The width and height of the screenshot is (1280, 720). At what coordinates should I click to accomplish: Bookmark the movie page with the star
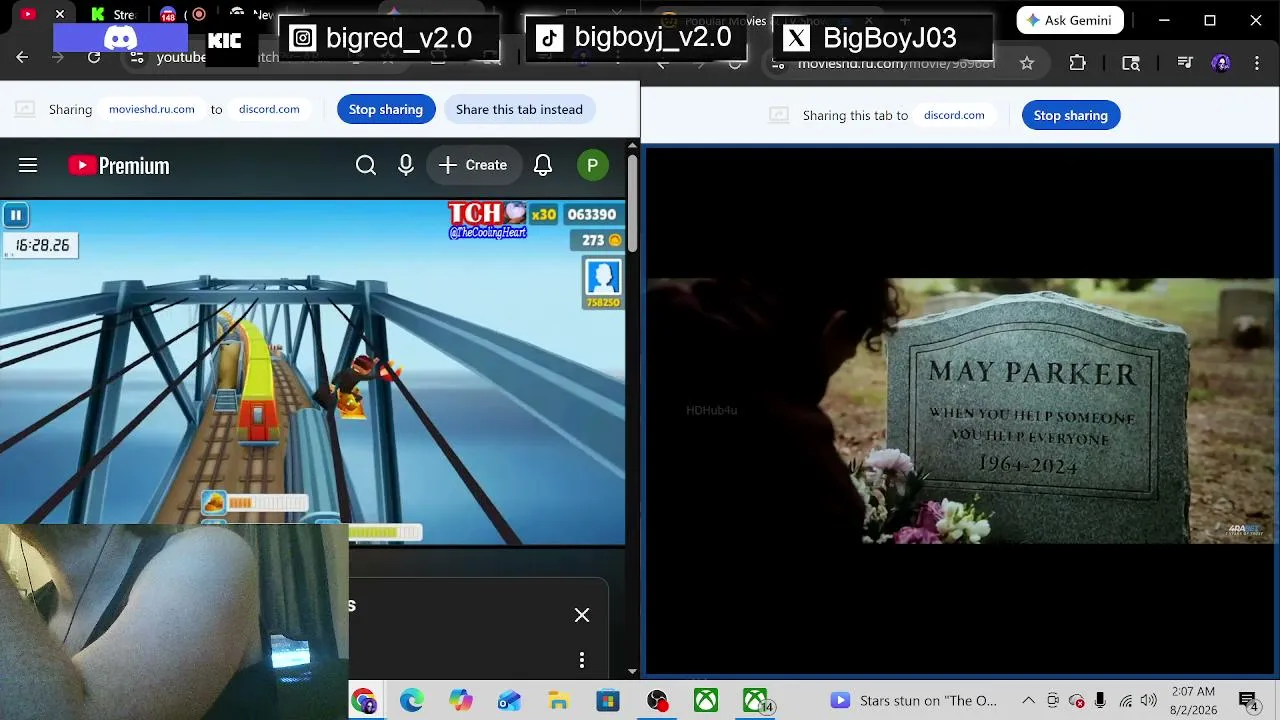(1027, 63)
